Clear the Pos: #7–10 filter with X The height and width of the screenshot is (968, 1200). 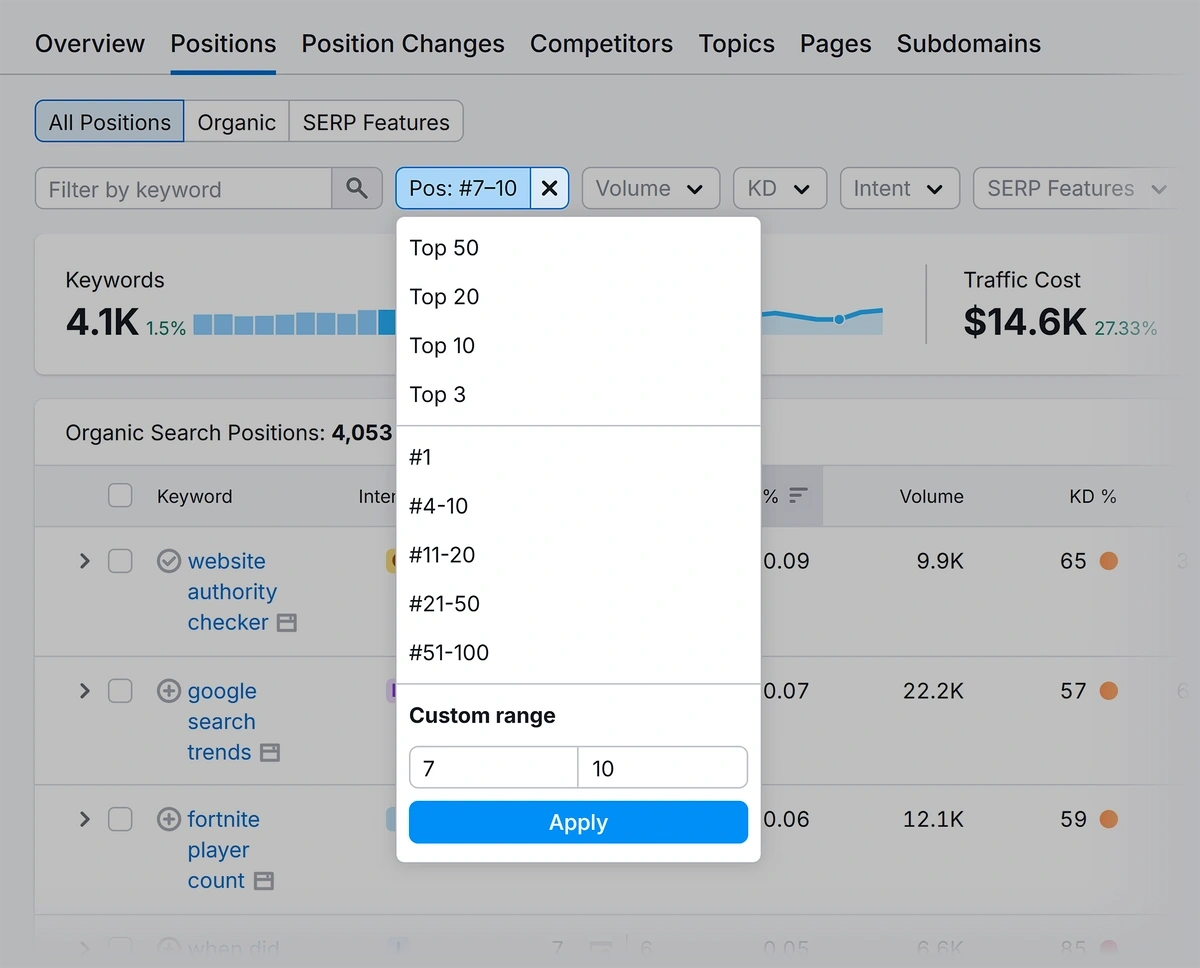[x=549, y=188]
